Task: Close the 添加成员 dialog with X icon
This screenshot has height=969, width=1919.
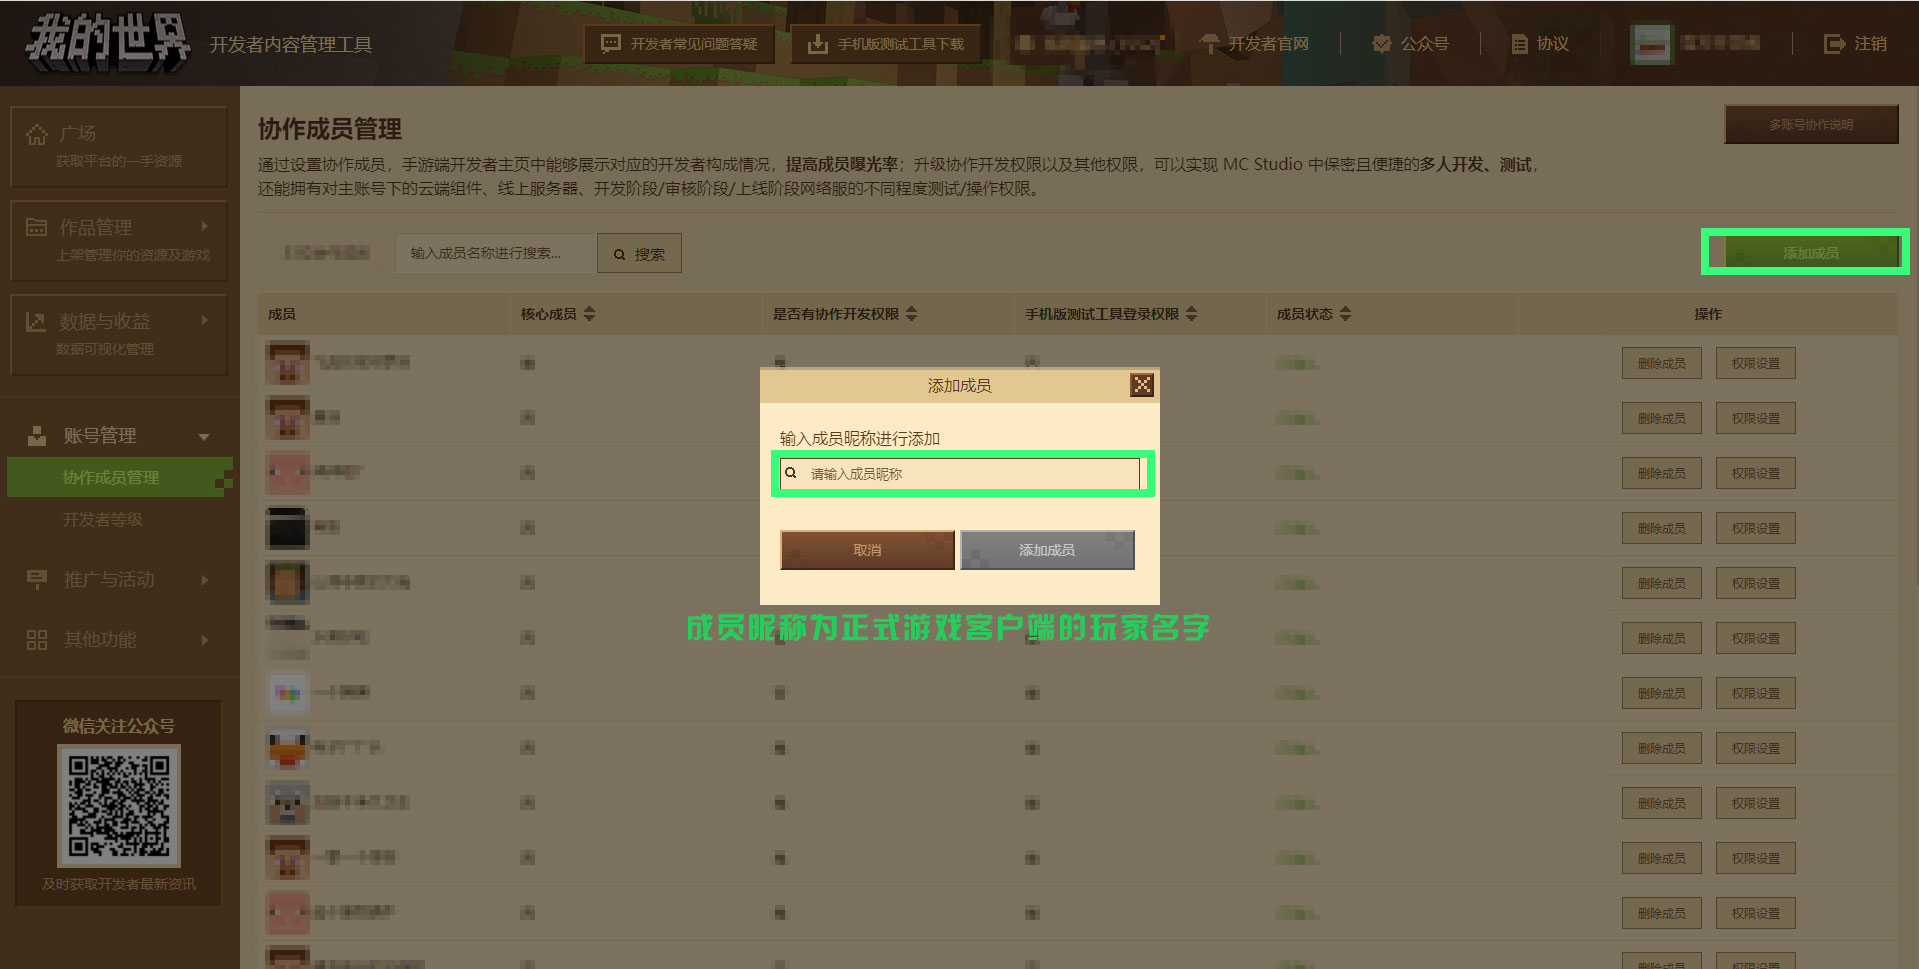Action: [x=1142, y=385]
